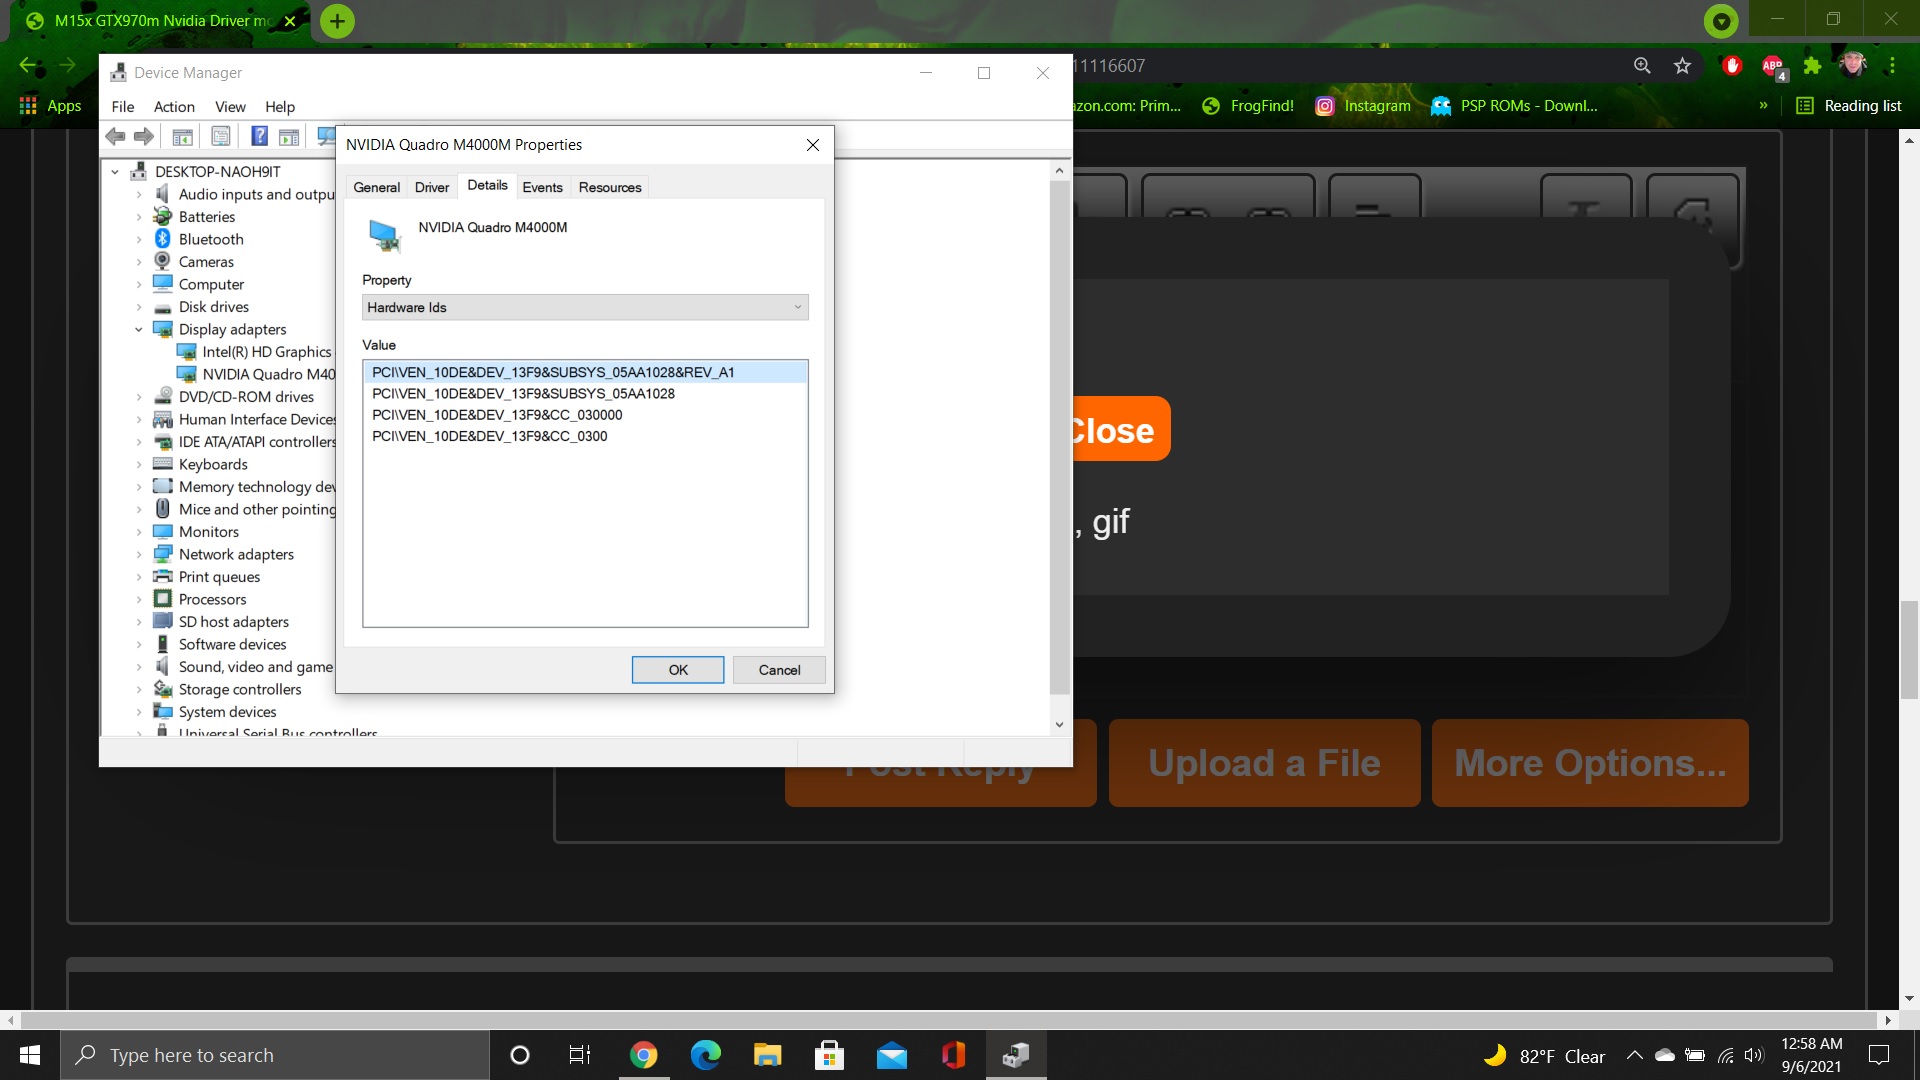
Task: Click the Bluetooth category icon
Action: pyautogui.click(x=163, y=239)
